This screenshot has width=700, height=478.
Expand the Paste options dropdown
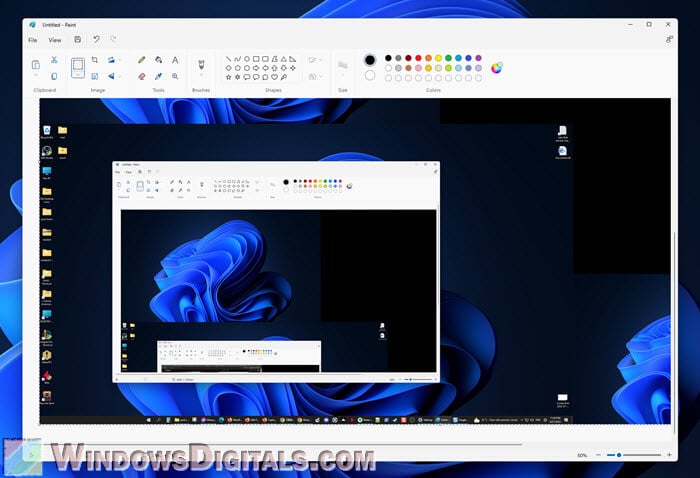pyautogui.click(x=36, y=75)
